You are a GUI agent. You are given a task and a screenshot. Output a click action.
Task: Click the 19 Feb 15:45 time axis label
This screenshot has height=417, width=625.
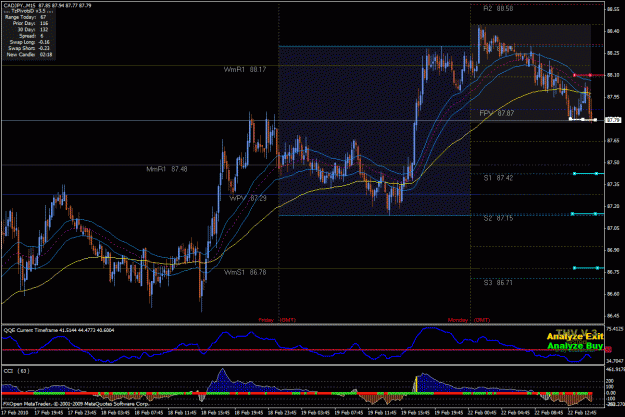point(415,413)
